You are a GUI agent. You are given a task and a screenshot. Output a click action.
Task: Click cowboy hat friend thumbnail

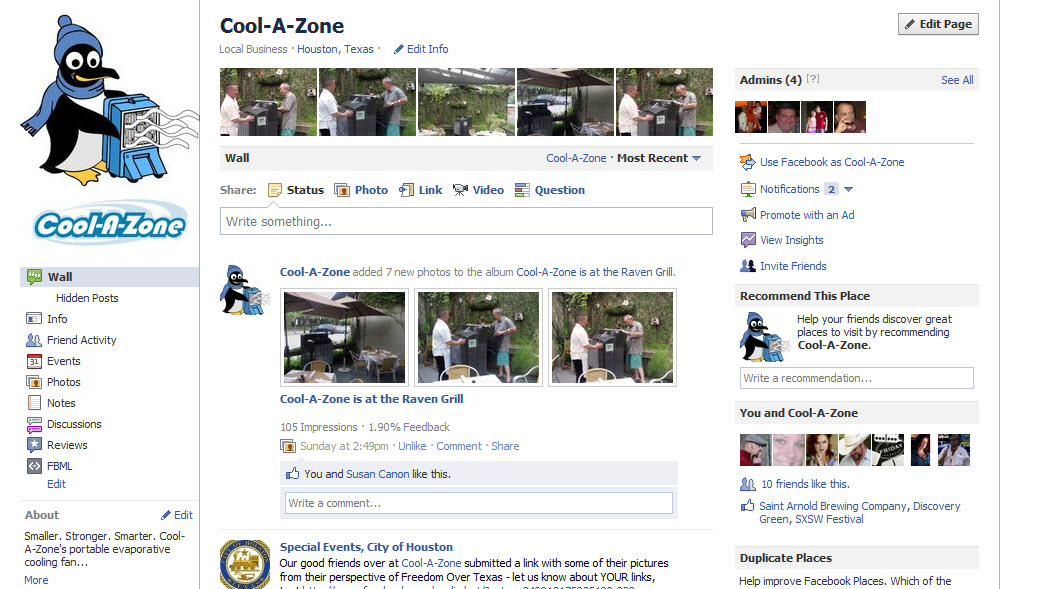(854, 450)
